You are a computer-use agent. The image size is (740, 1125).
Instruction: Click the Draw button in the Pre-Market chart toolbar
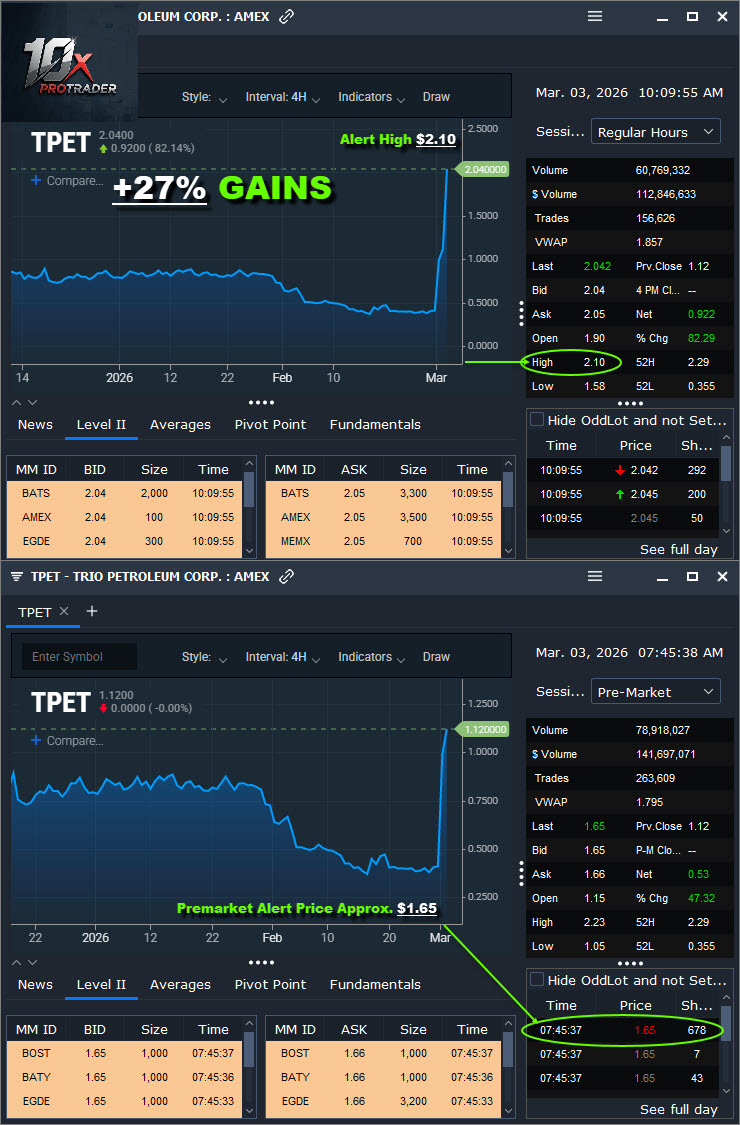click(436, 657)
